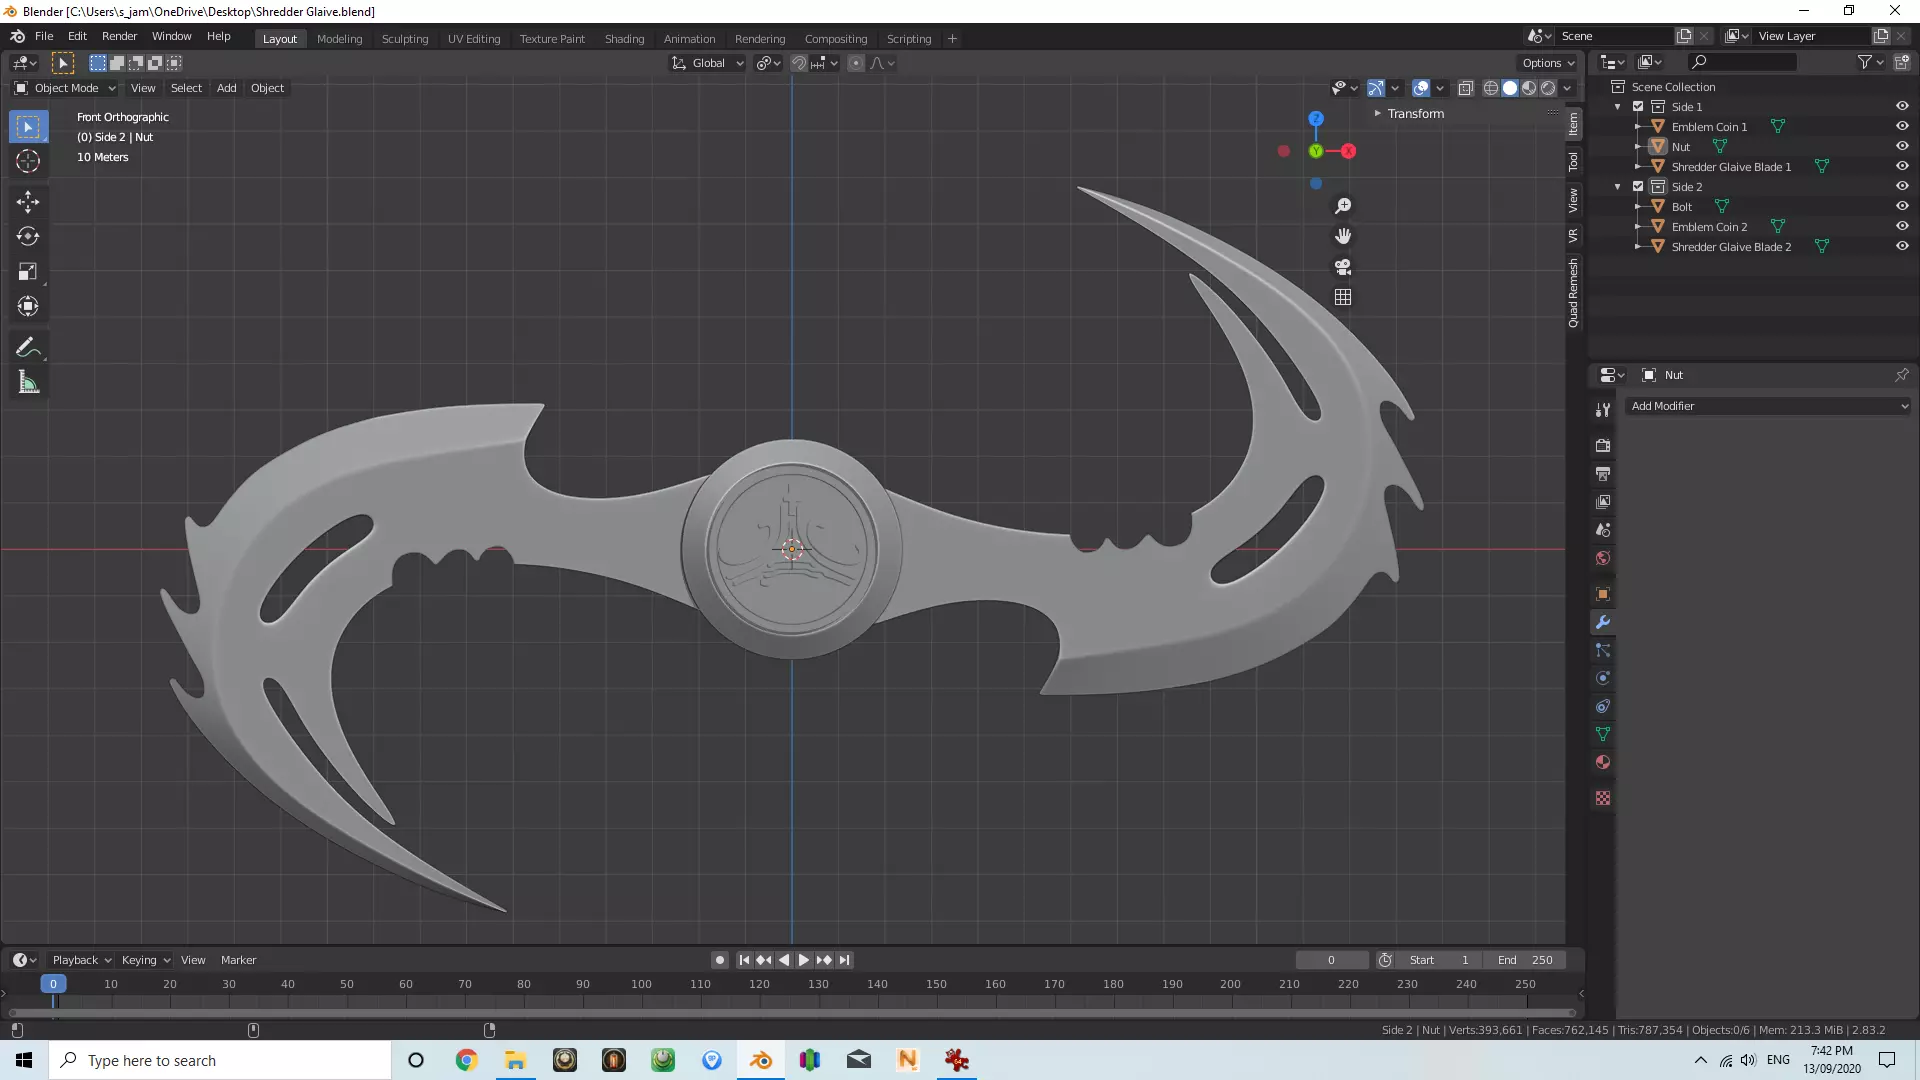Expand the Transform panel
The height and width of the screenshot is (1080, 1920).
(1414, 114)
